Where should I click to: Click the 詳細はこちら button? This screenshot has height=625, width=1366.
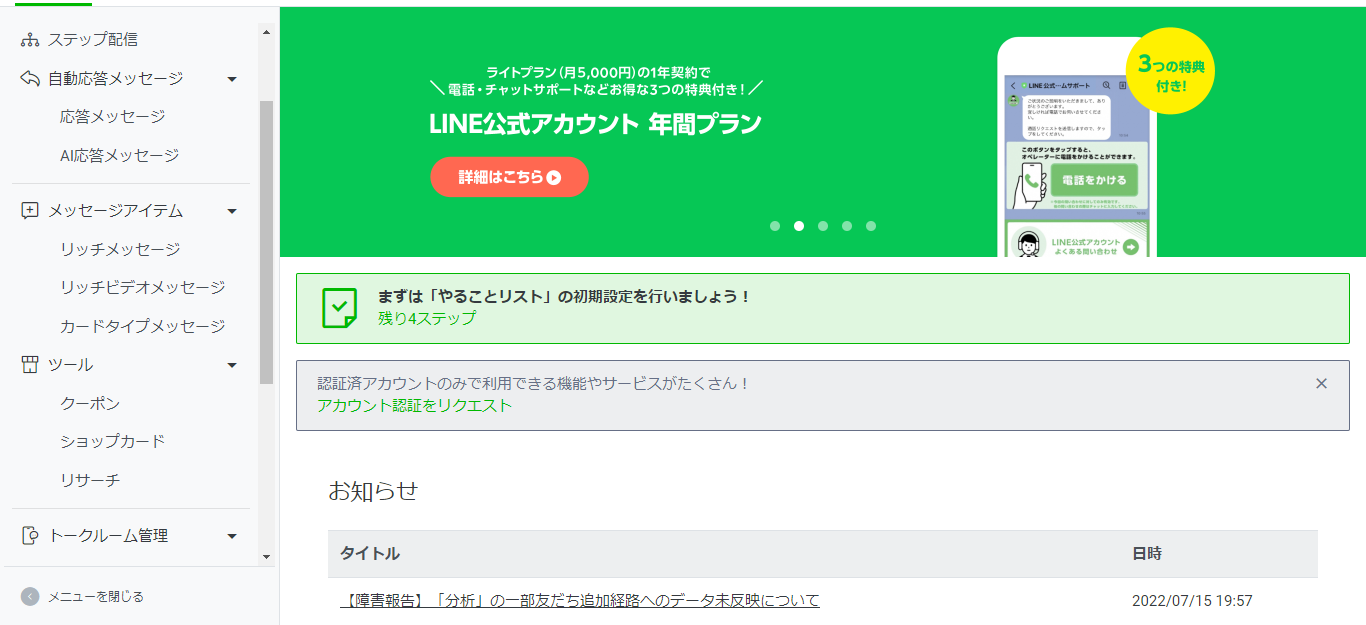[509, 177]
